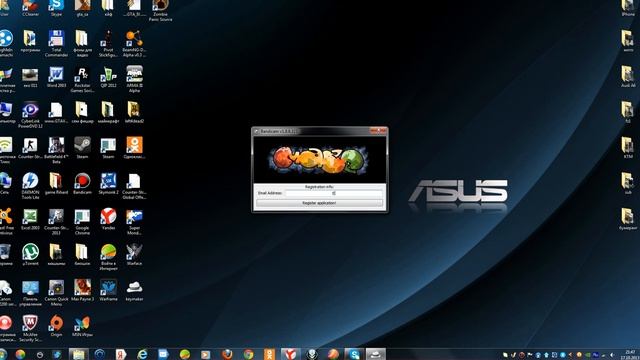Open Firefox from the taskbar
The image size is (640, 360).
(x=227, y=354)
